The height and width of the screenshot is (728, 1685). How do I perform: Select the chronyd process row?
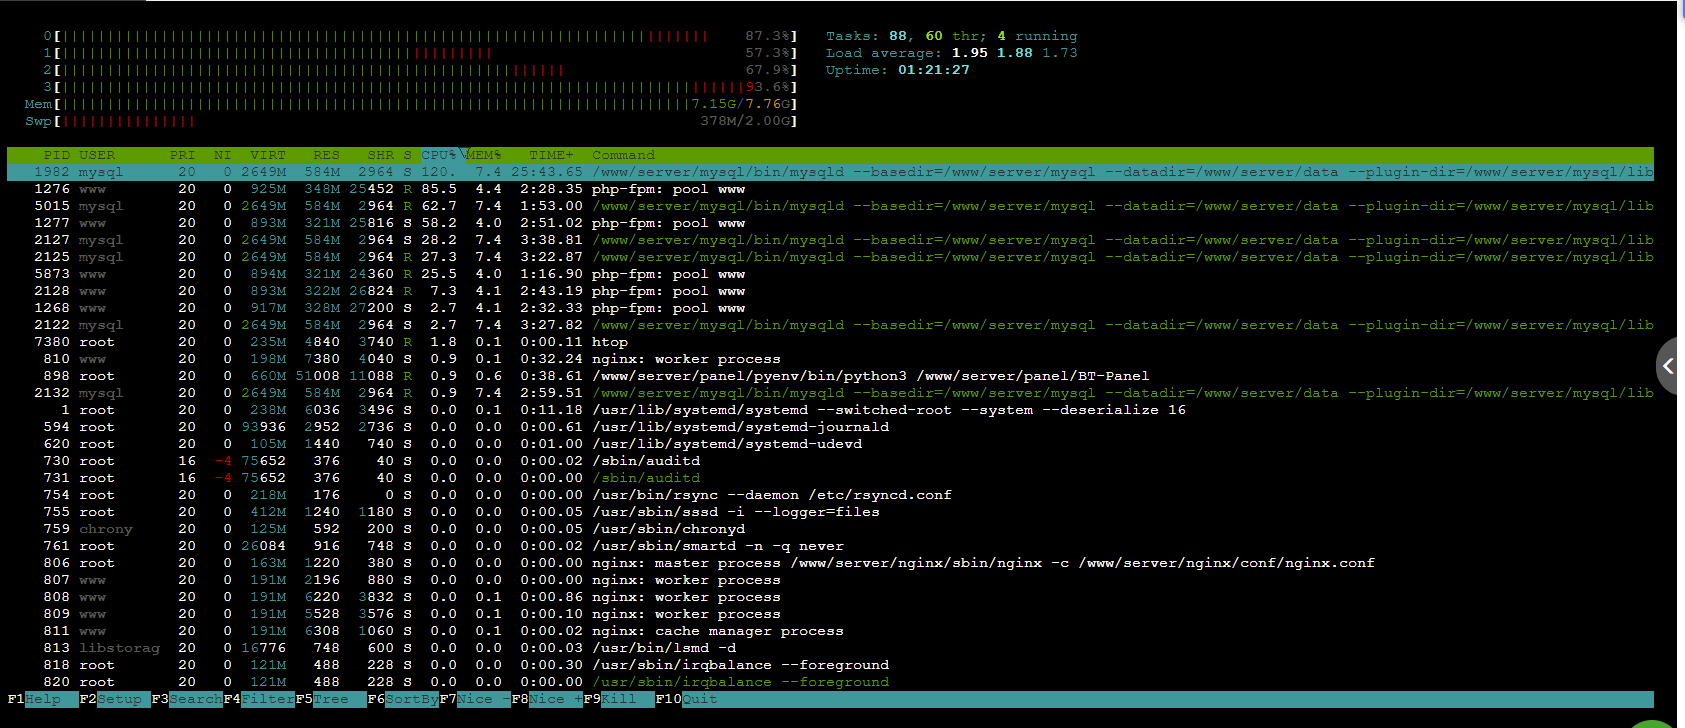point(830,529)
